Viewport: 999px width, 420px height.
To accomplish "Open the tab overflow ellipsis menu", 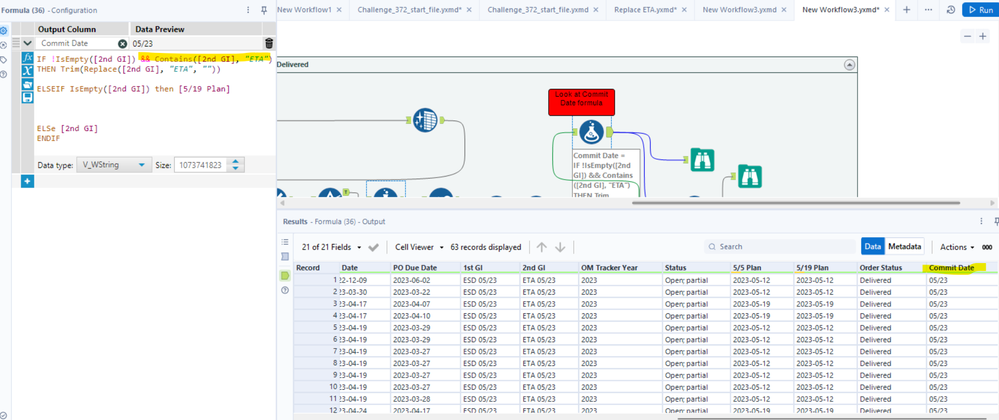I will click(x=928, y=10).
